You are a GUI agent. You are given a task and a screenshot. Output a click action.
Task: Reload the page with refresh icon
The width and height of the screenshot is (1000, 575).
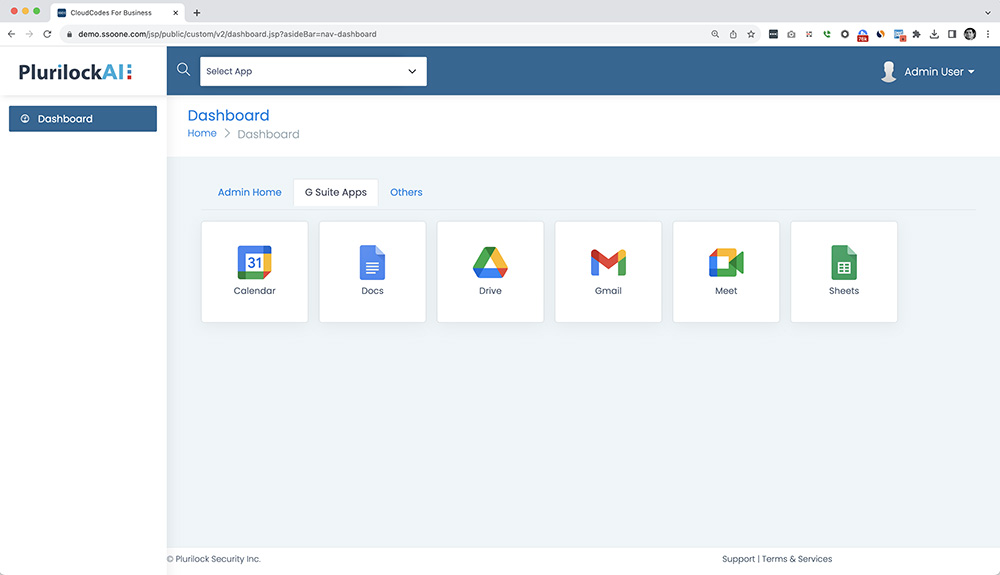(x=47, y=34)
